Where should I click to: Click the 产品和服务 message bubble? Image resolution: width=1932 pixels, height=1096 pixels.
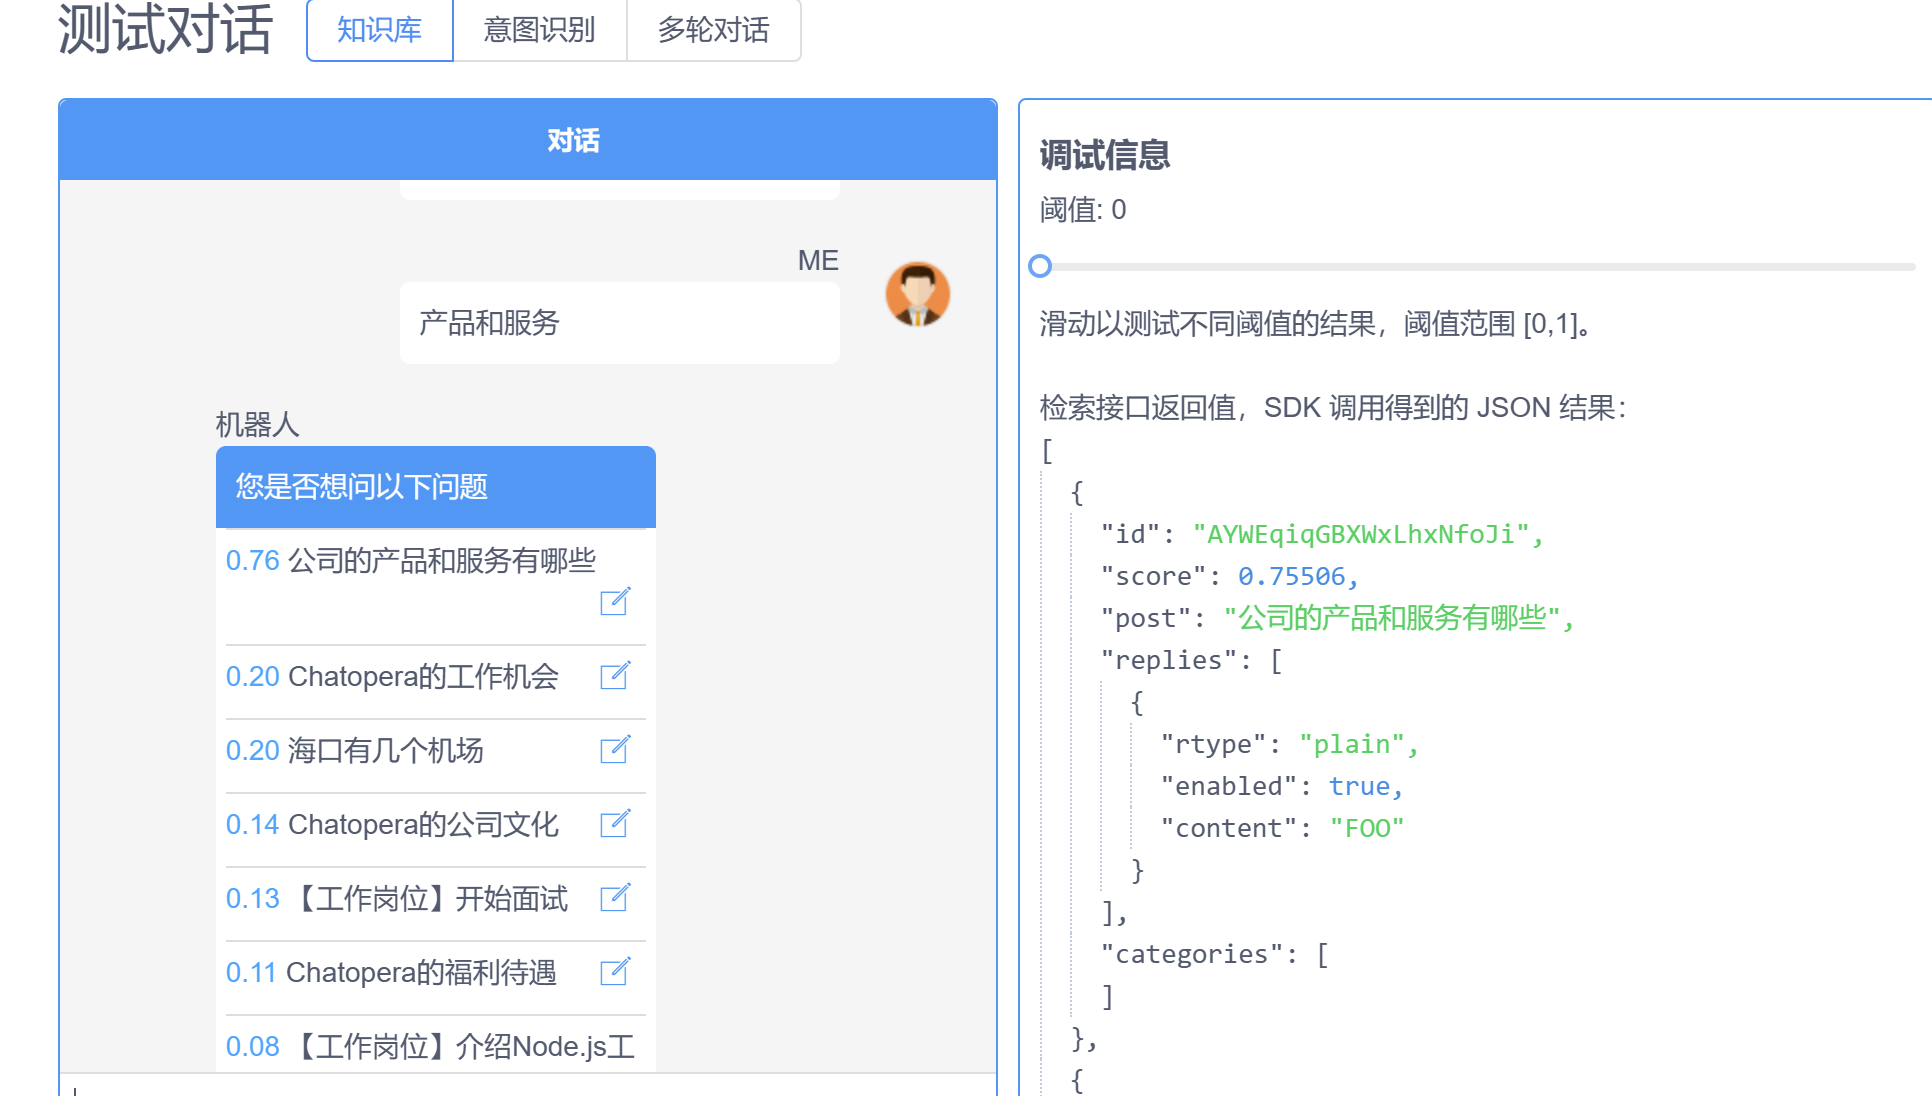click(x=620, y=323)
